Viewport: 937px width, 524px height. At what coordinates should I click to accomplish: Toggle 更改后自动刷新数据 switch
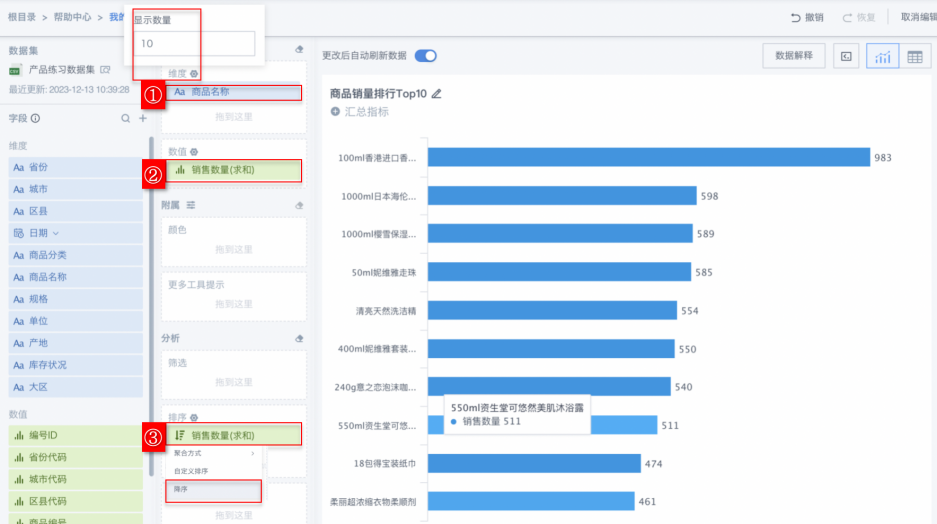426,56
